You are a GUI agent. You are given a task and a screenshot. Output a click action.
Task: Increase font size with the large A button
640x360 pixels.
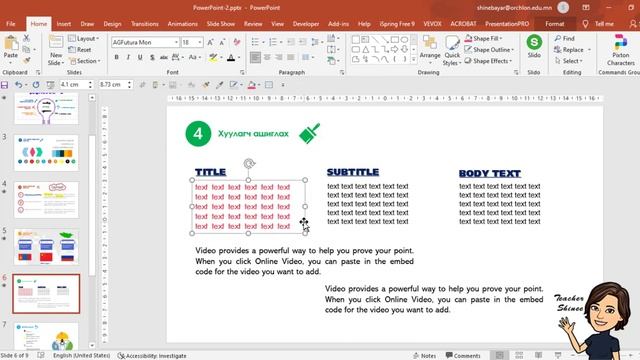click(x=211, y=42)
